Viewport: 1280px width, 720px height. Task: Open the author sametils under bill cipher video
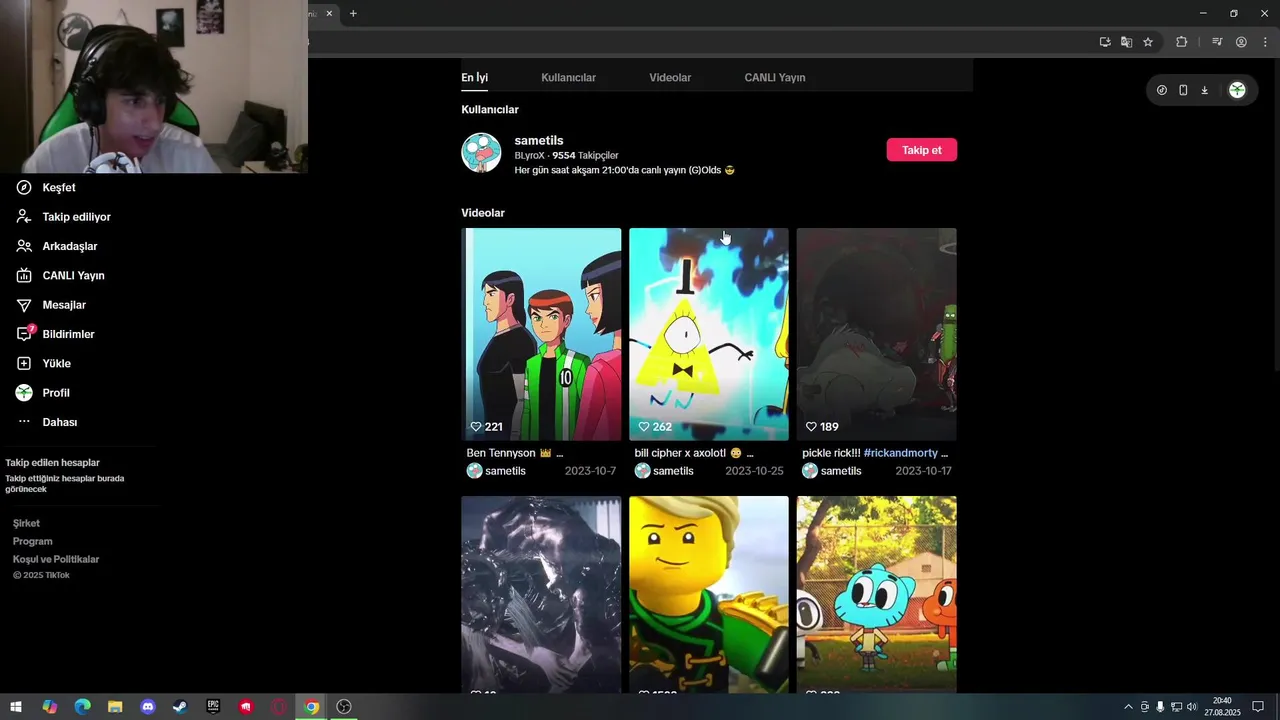(x=673, y=471)
